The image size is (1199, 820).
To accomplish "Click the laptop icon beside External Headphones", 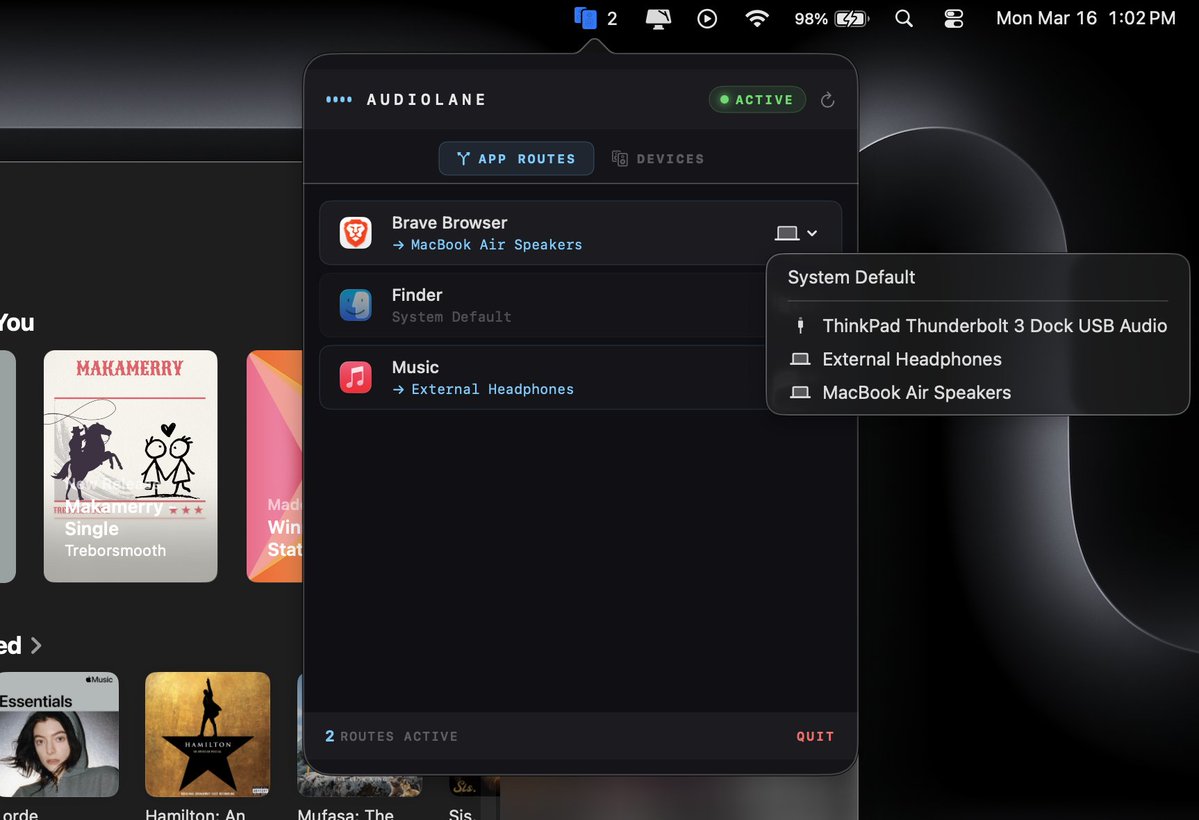I will 800,359.
